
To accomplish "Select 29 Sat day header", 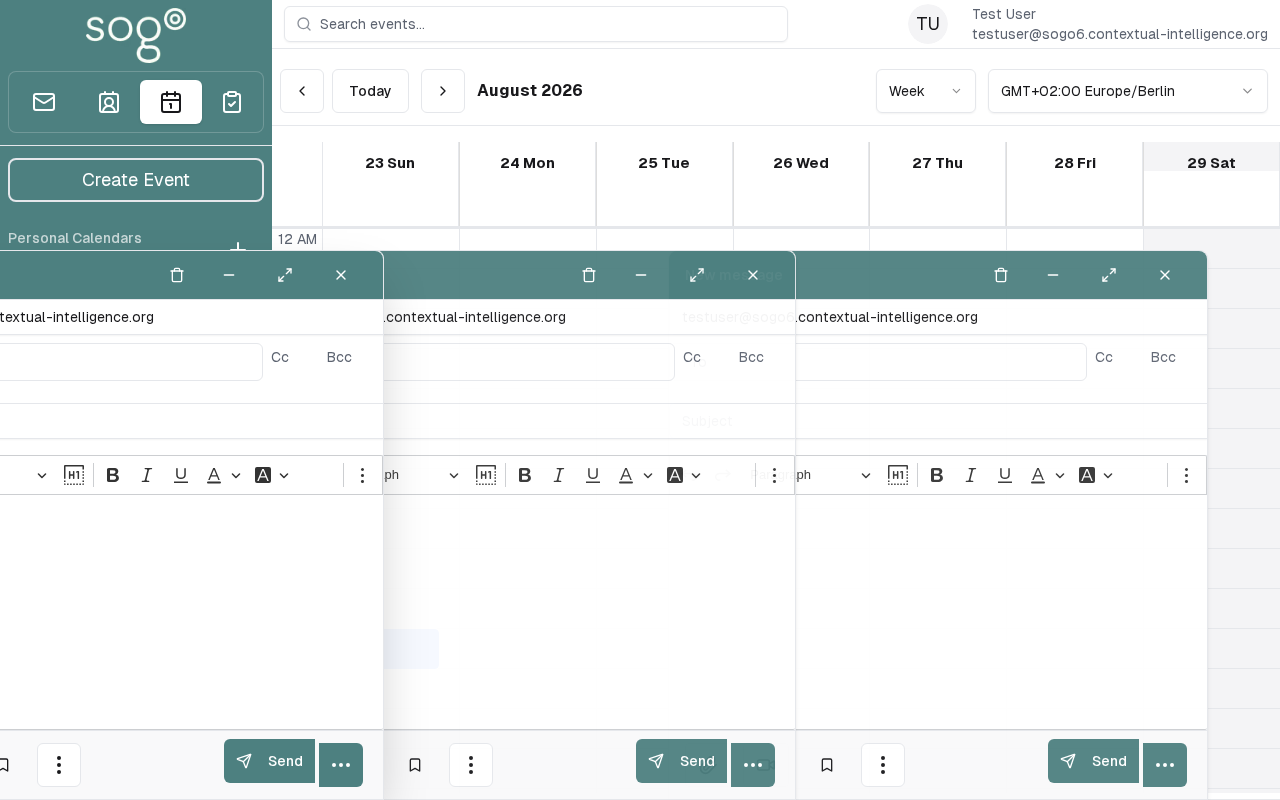I will [x=1211, y=163].
